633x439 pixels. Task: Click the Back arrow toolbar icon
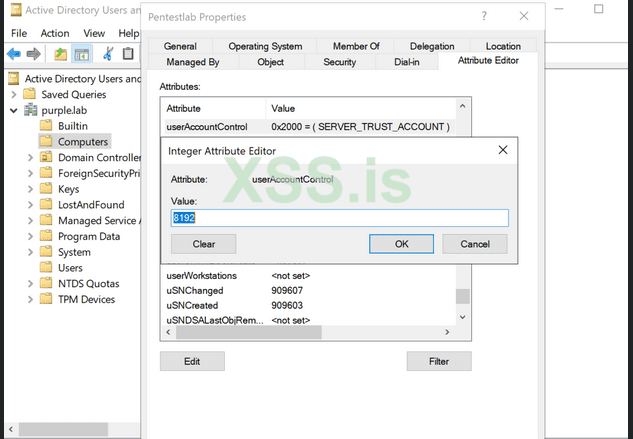(14, 54)
